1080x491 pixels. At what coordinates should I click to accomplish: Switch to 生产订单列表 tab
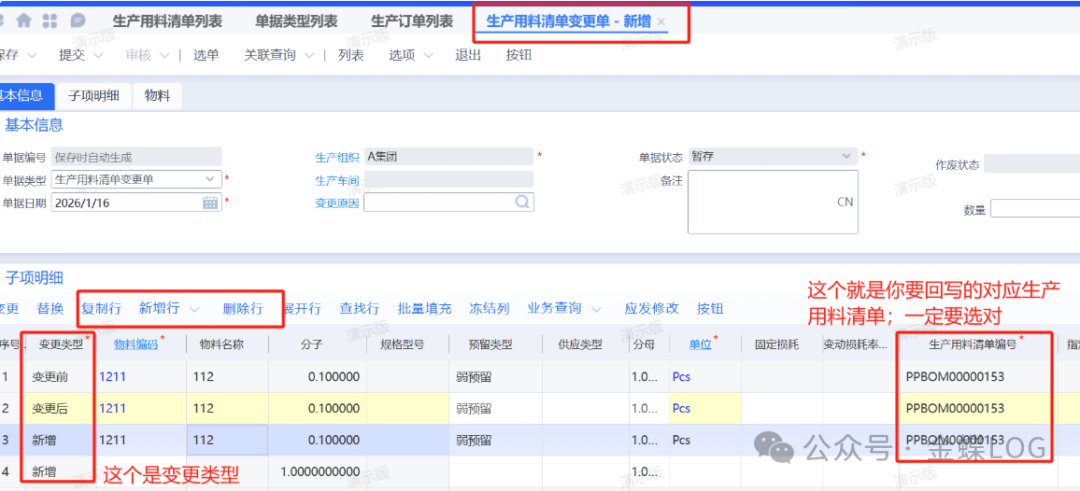[411, 21]
